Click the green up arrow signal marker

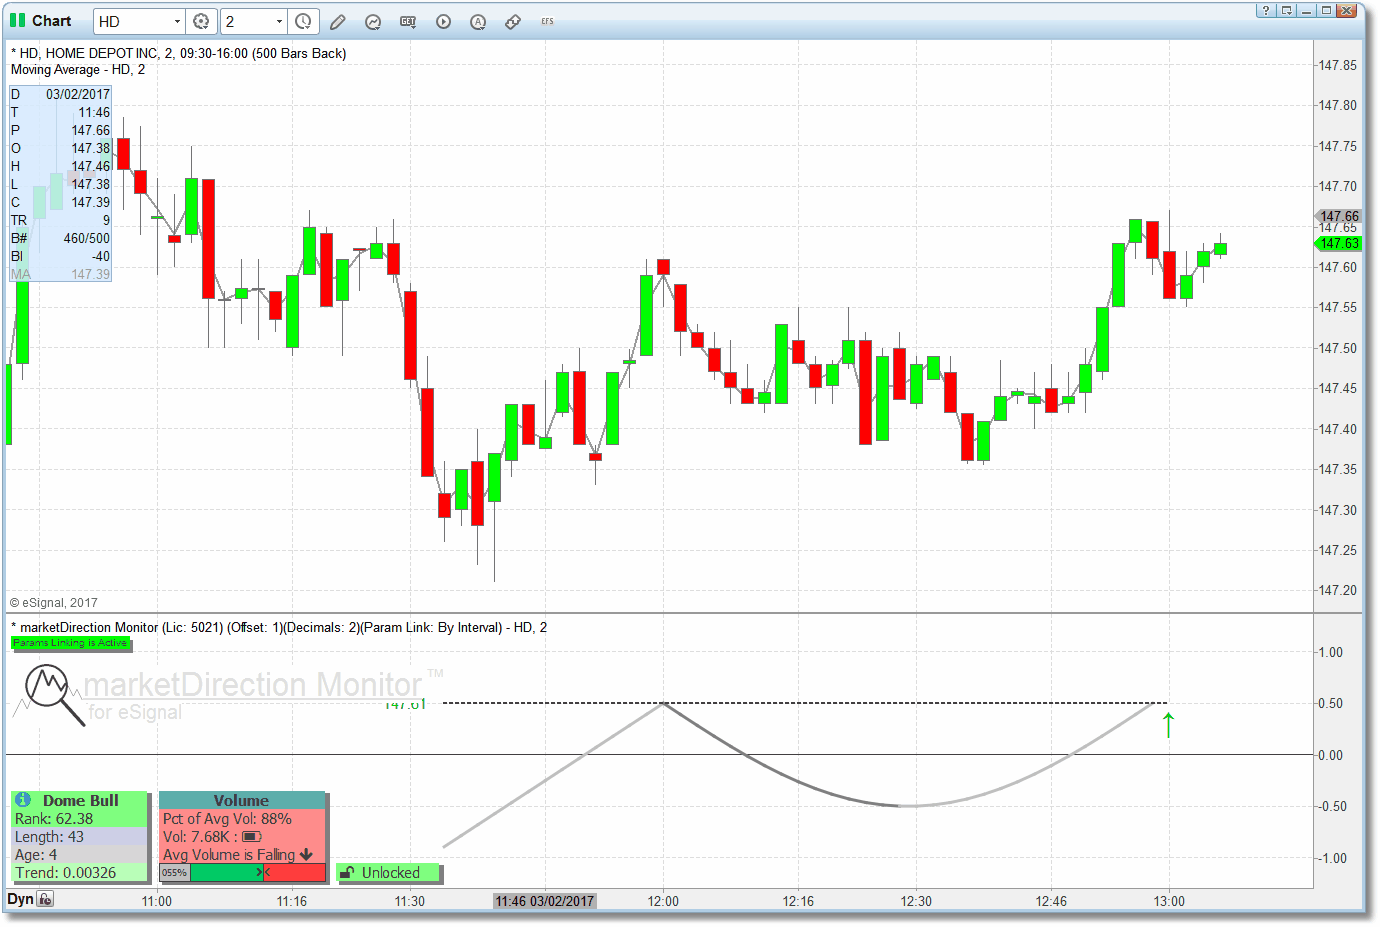coord(1168,725)
